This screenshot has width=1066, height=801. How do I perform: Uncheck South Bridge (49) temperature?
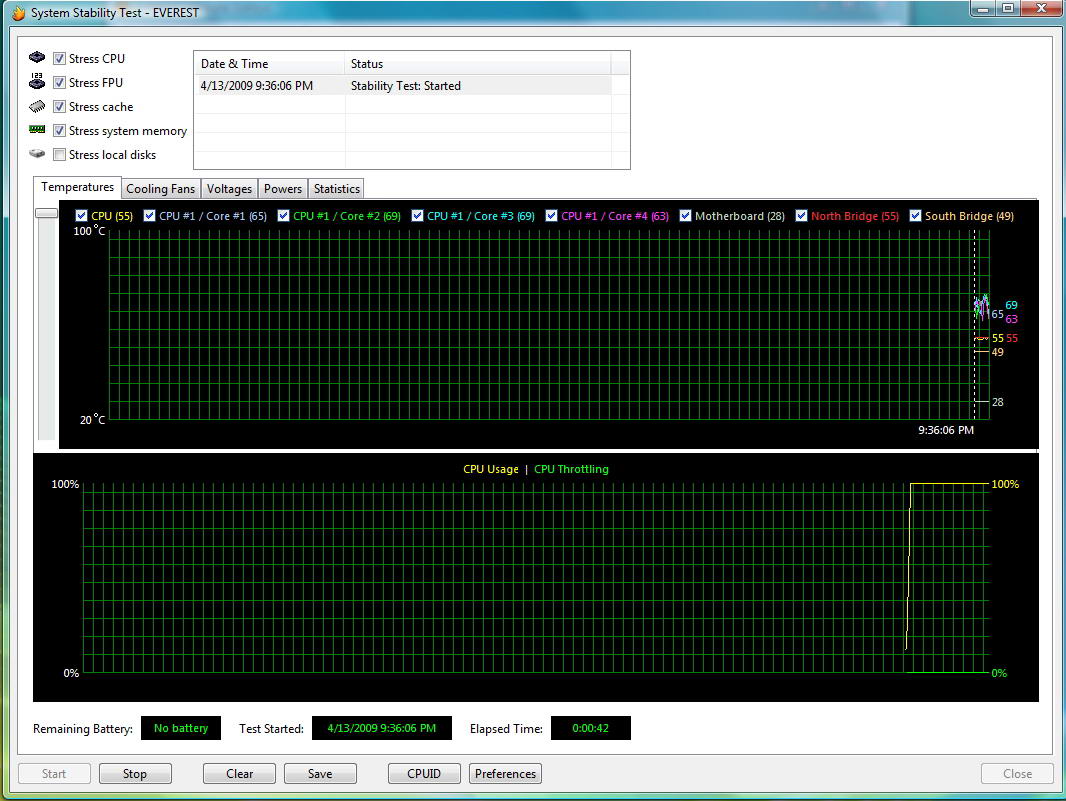pyautogui.click(x=915, y=216)
